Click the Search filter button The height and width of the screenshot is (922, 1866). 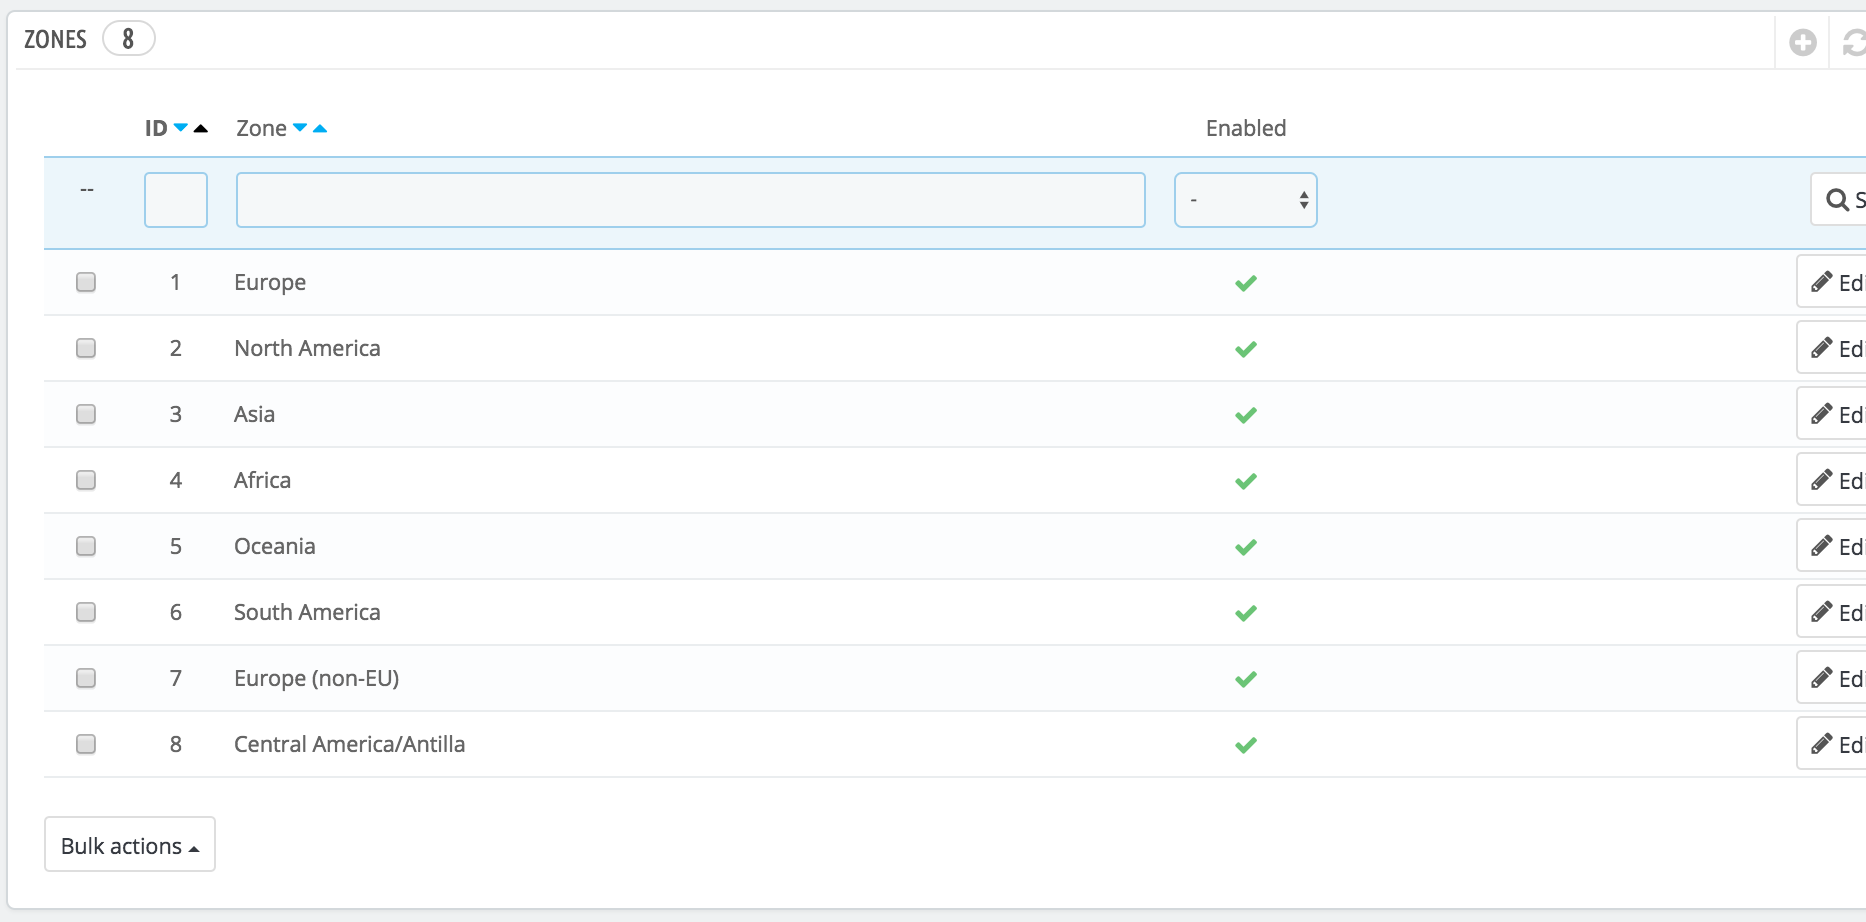click(x=1841, y=200)
